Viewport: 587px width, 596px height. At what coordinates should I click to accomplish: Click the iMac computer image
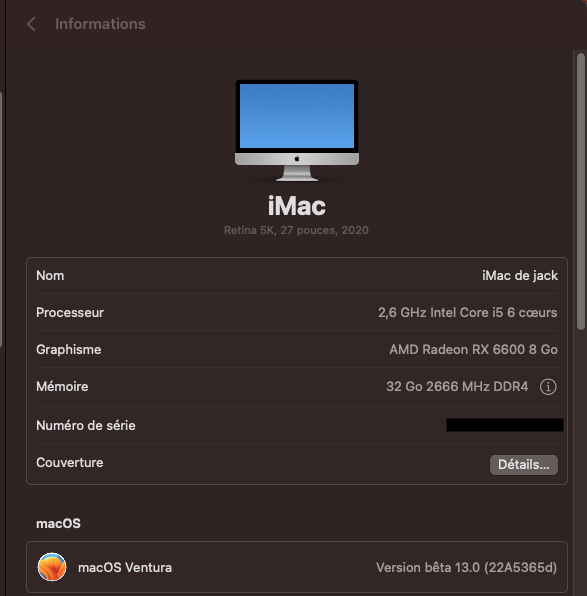pyautogui.click(x=297, y=130)
